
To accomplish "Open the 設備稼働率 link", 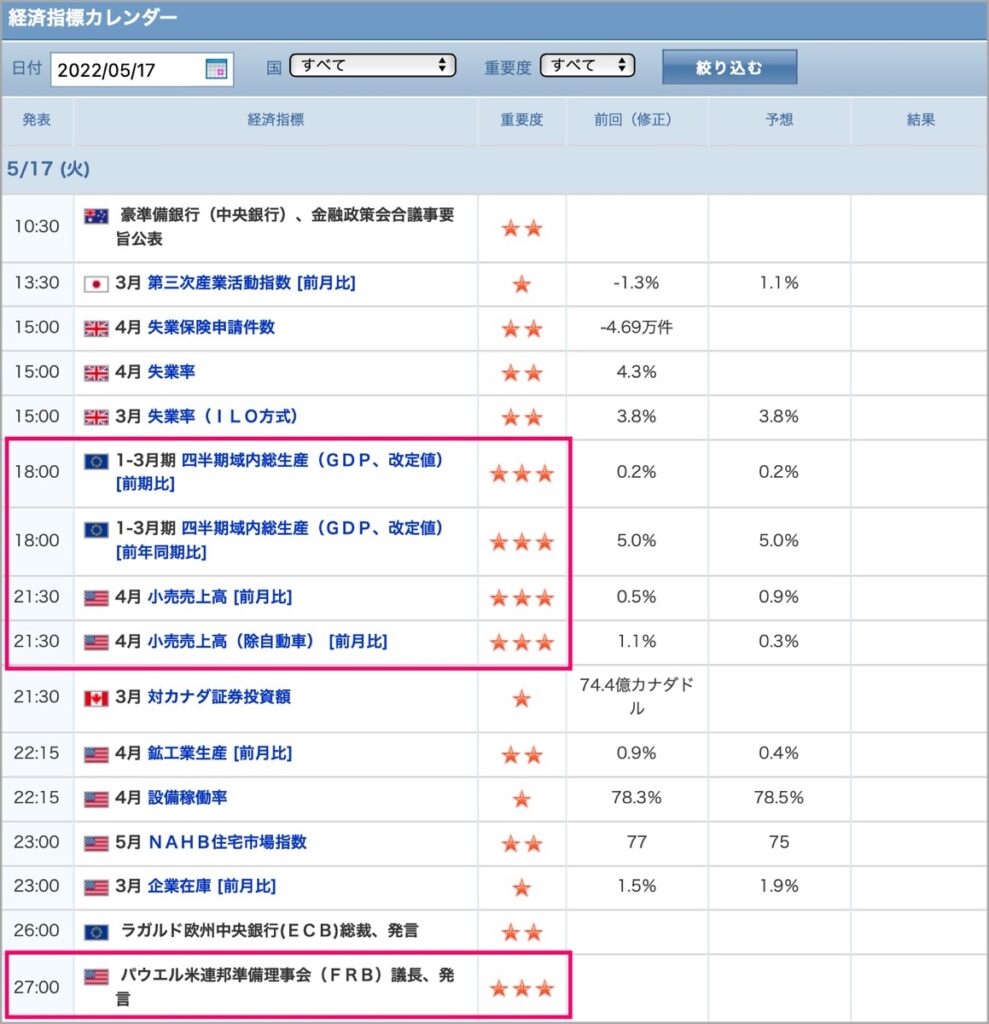I will (x=187, y=797).
